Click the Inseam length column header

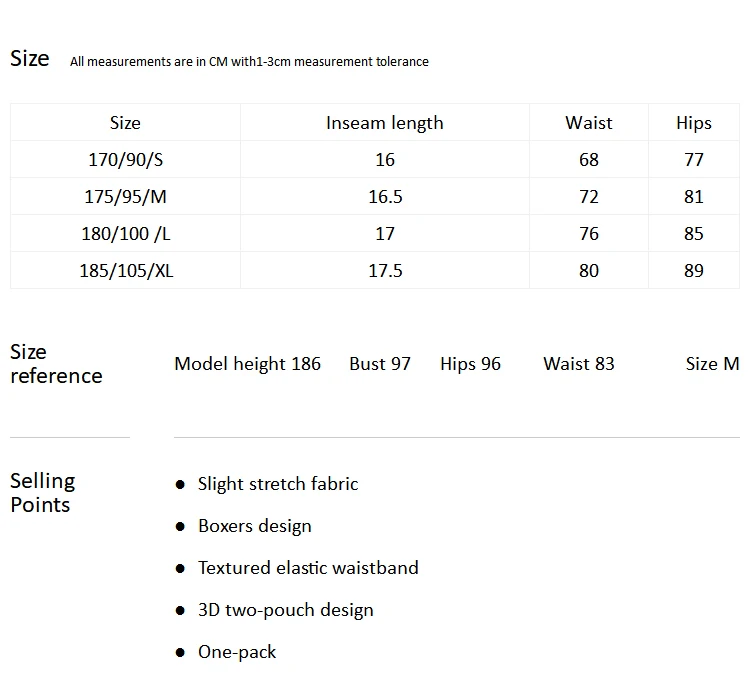(x=385, y=123)
